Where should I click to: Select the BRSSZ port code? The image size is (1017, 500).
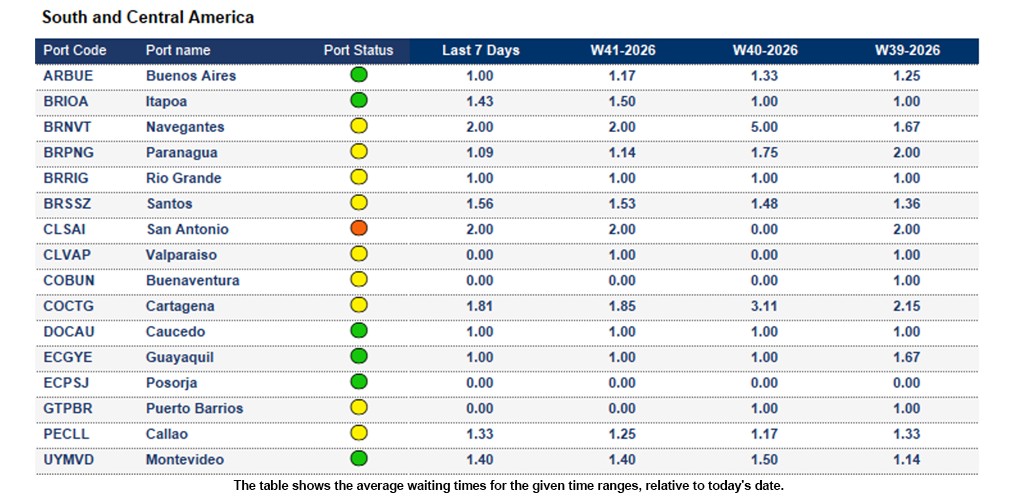tap(67, 204)
